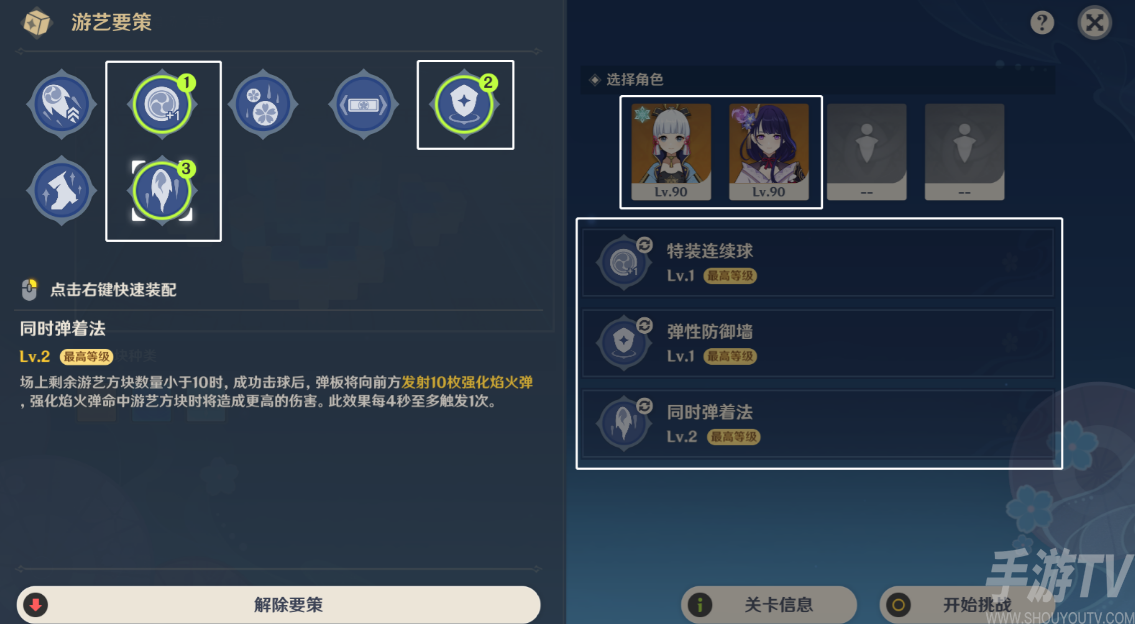Select the flower petals stratagem icon

pos(263,105)
